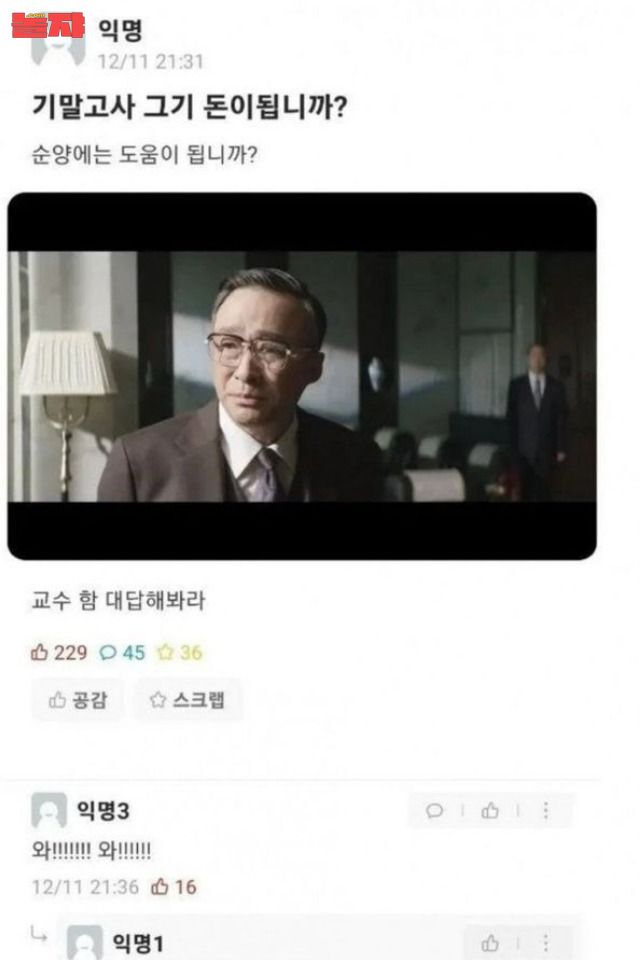The image size is (640, 960).
Task: Click the 익명3 username label
Action: (x=102, y=811)
